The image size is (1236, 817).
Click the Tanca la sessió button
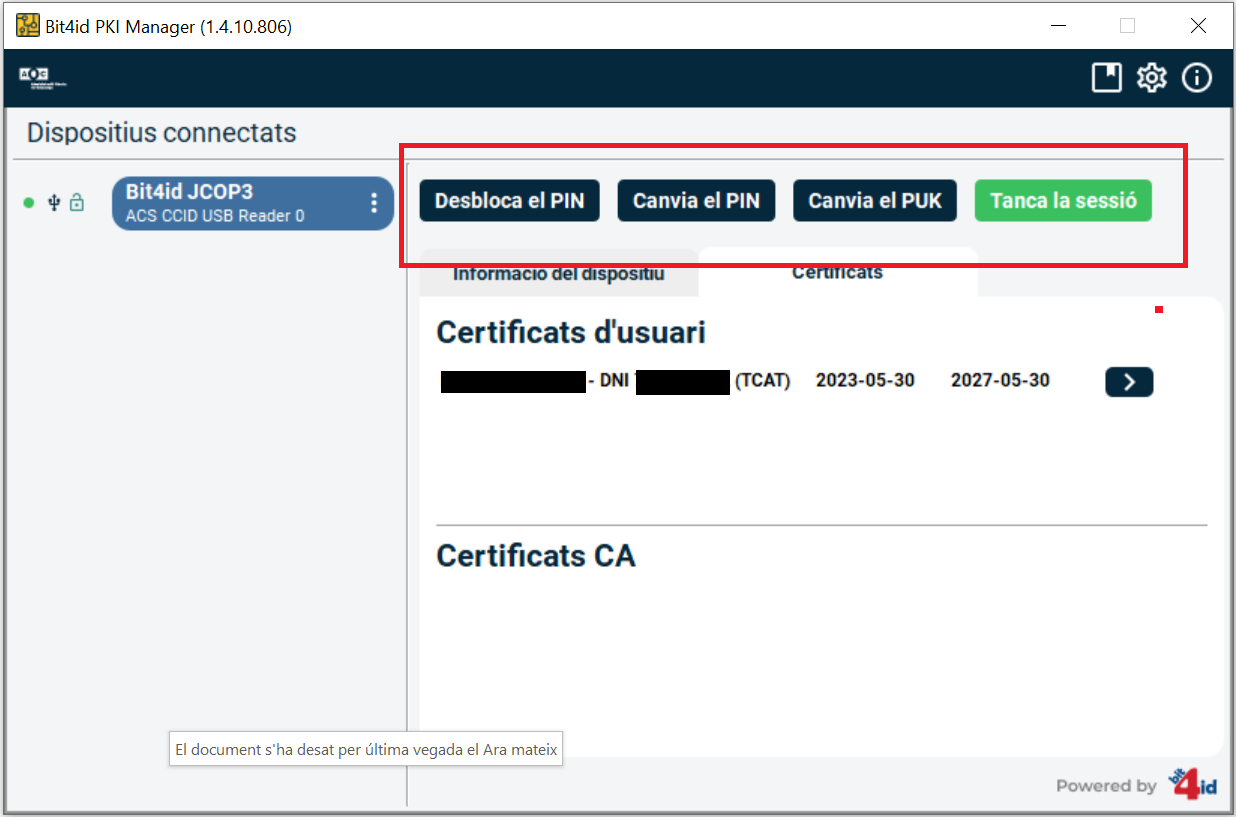[x=1063, y=200]
